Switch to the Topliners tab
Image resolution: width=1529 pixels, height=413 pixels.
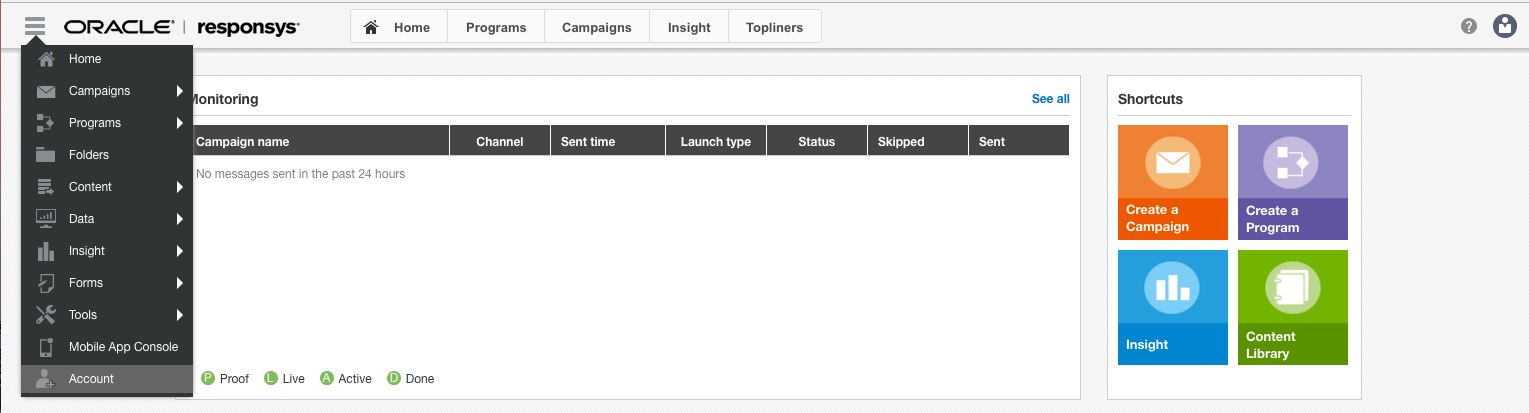click(775, 27)
